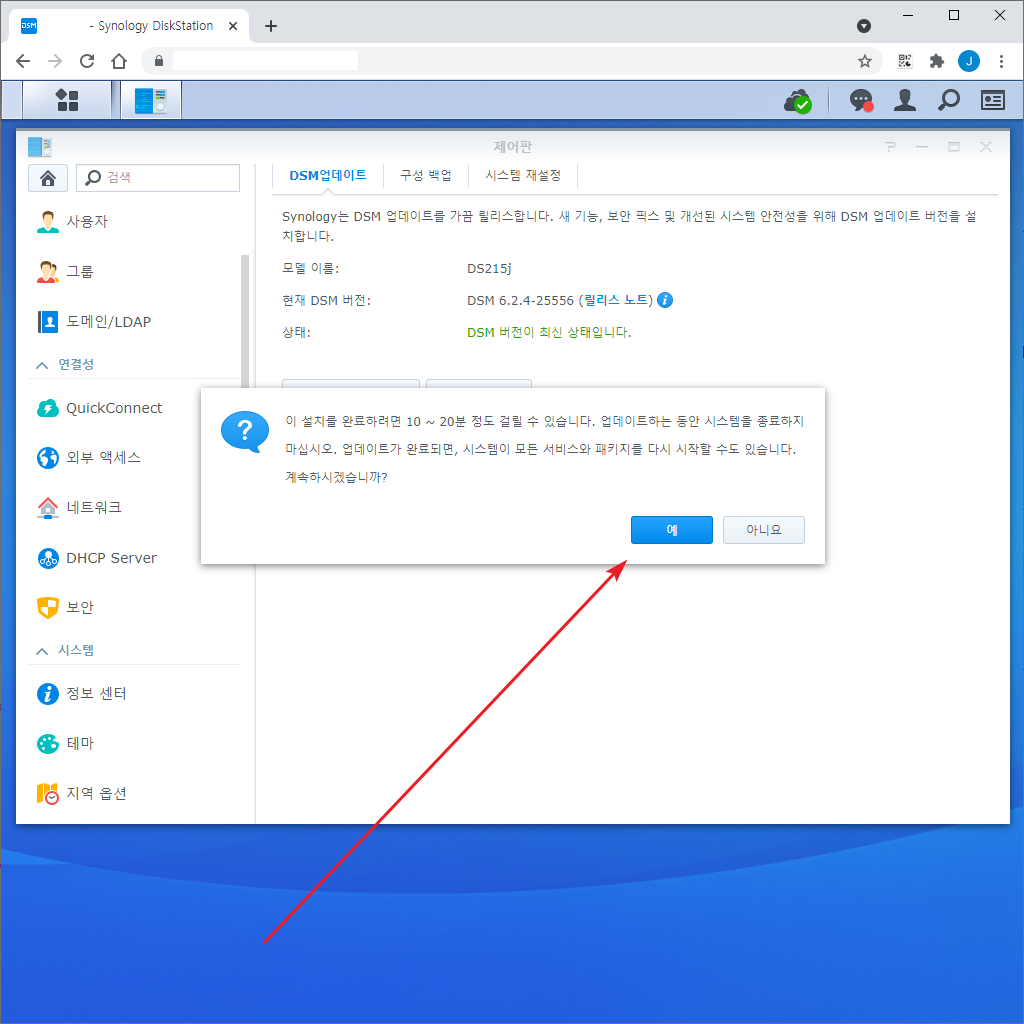Open the Chrome three-dot menu
This screenshot has height=1024, width=1024.
click(1001, 61)
